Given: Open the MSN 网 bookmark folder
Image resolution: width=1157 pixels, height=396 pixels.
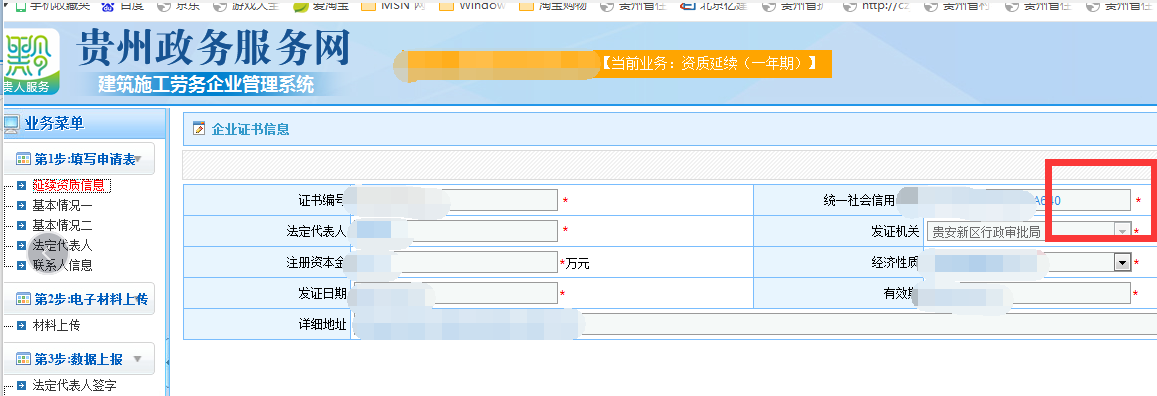Looking at the screenshot, I should tap(393, 7).
